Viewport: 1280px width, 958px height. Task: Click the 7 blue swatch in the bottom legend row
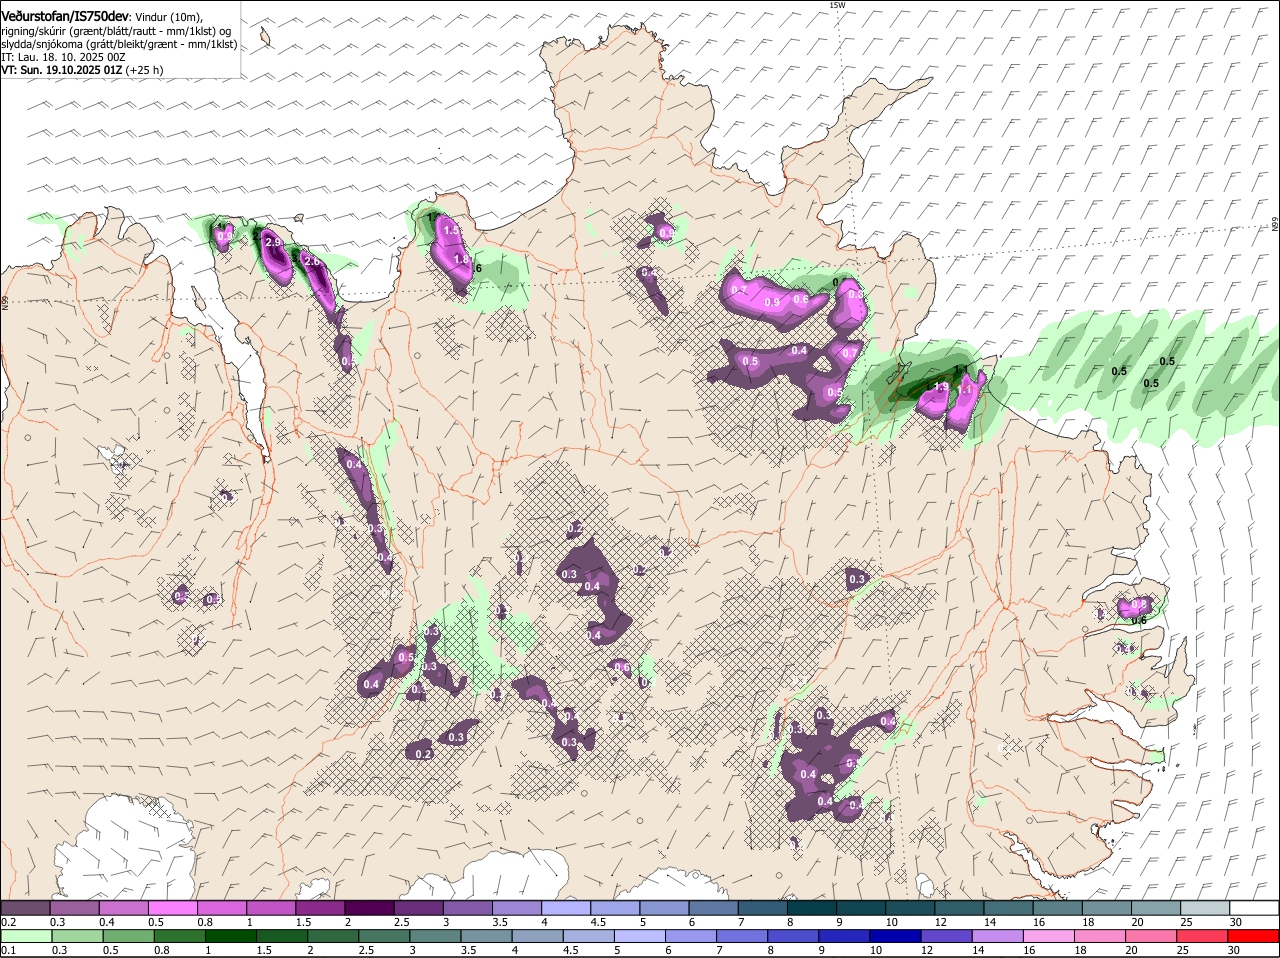tap(742, 936)
